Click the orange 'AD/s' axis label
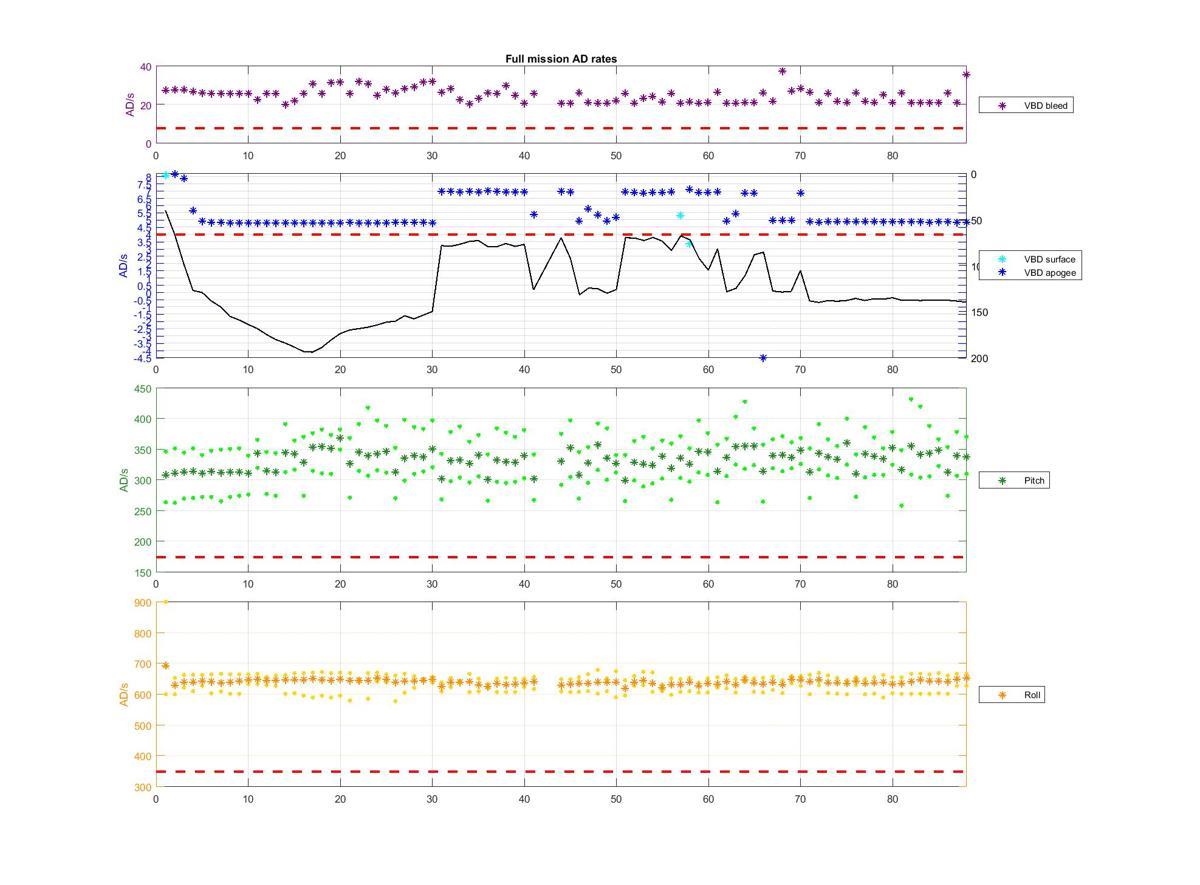 point(124,694)
